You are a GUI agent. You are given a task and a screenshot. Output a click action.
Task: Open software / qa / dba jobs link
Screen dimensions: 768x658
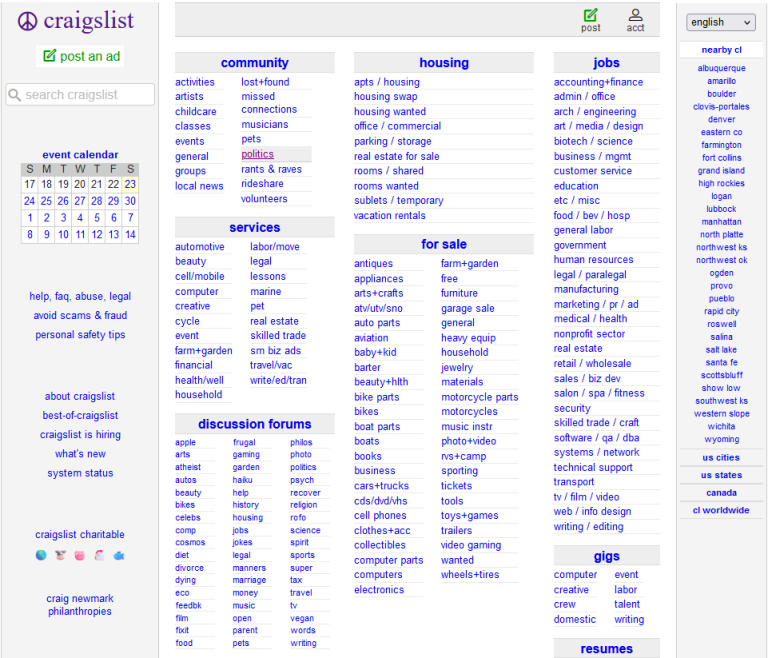pyautogui.click(x=597, y=438)
